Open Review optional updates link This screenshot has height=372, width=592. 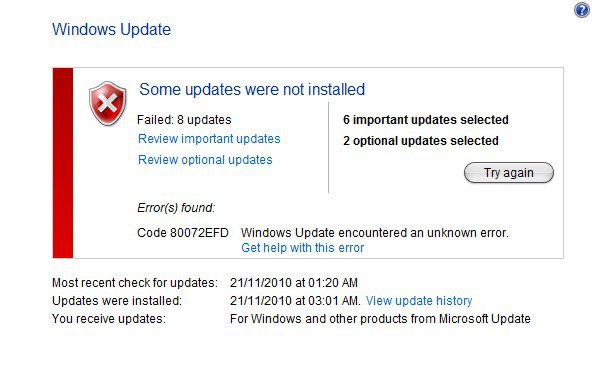tap(205, 160)
